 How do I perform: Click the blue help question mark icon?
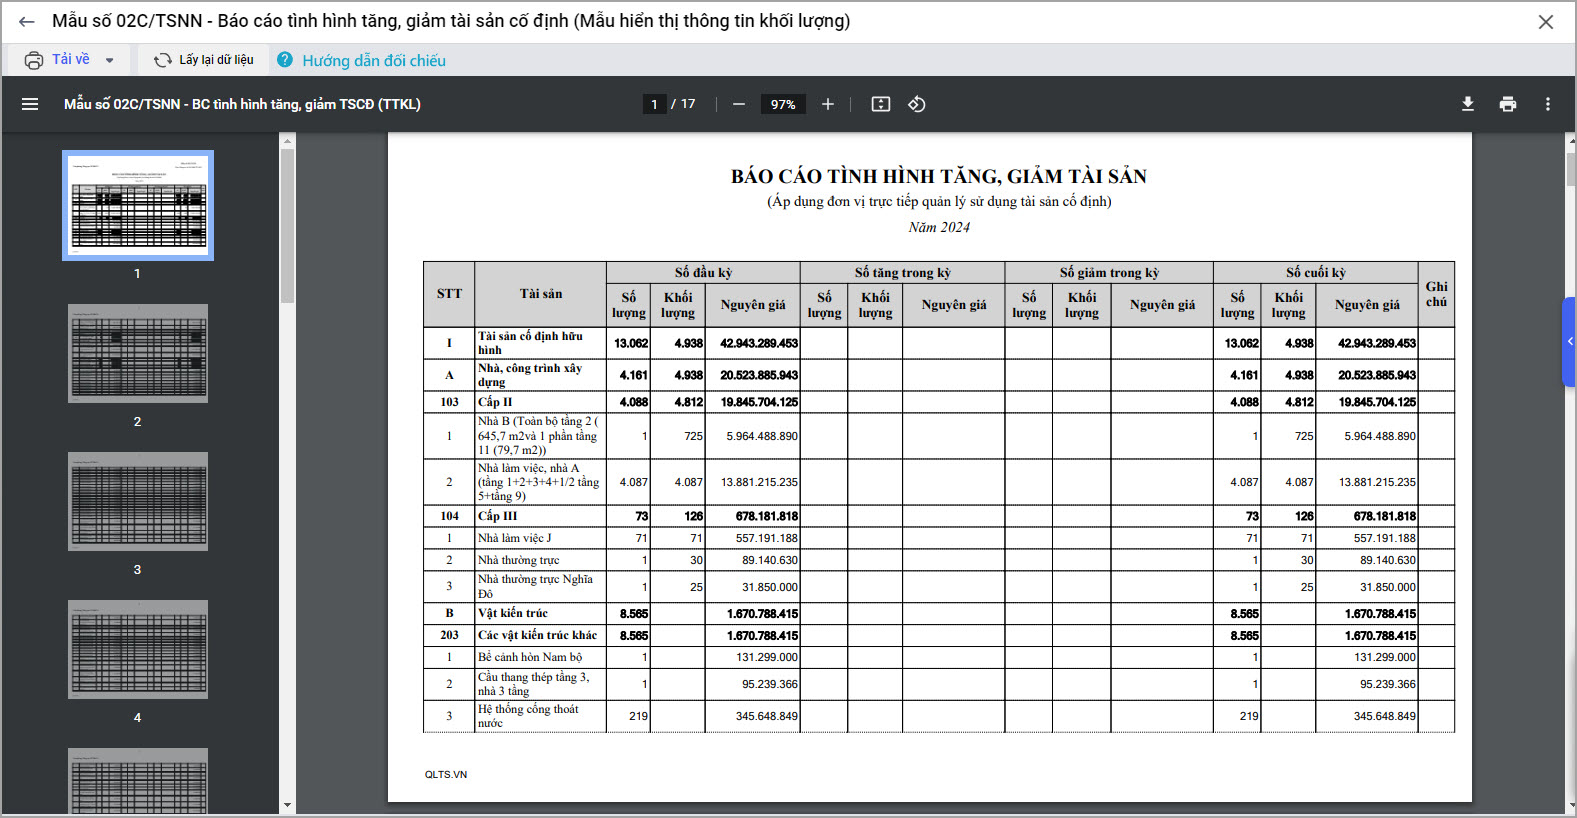[x=285, y=60]
